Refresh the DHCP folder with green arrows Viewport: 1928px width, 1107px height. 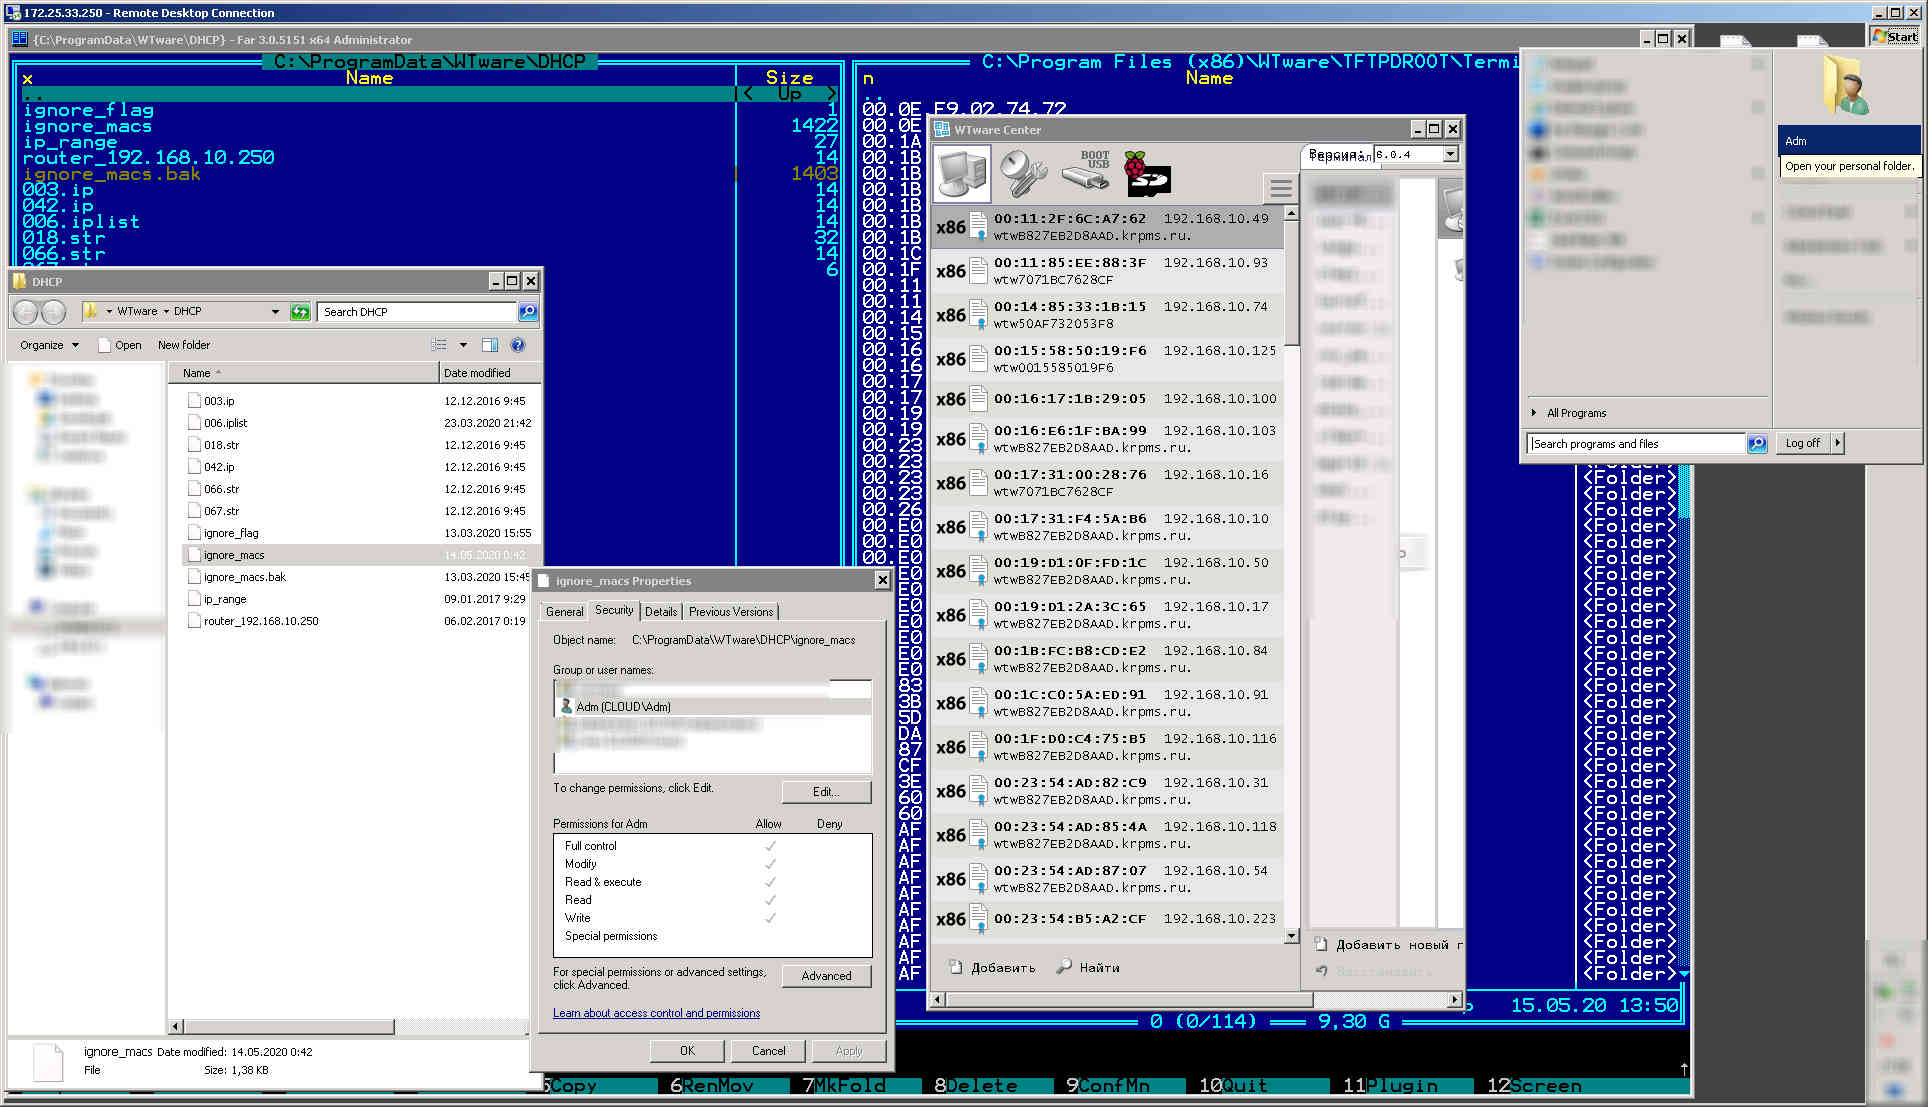pyautogui.click(x=300, y=312)
